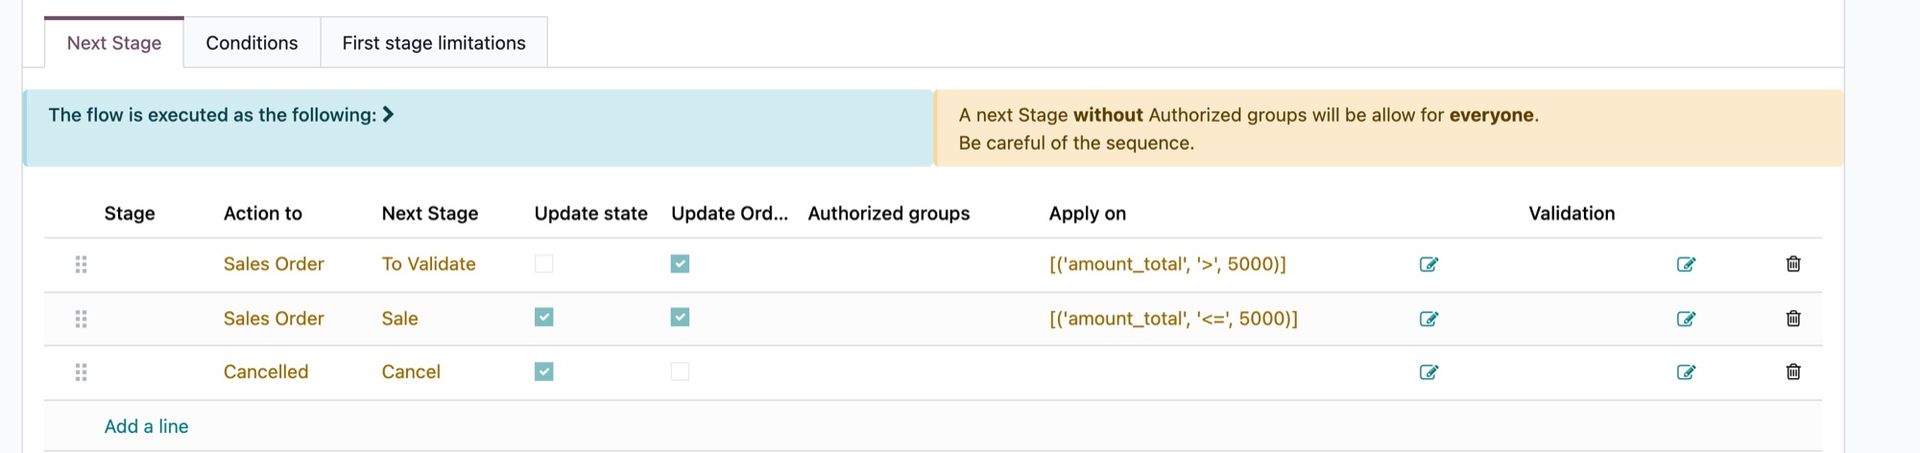This screenshot has width=1920, height=453.
Task: Click the Validation column header
Action: click(x=1571, y=213)
